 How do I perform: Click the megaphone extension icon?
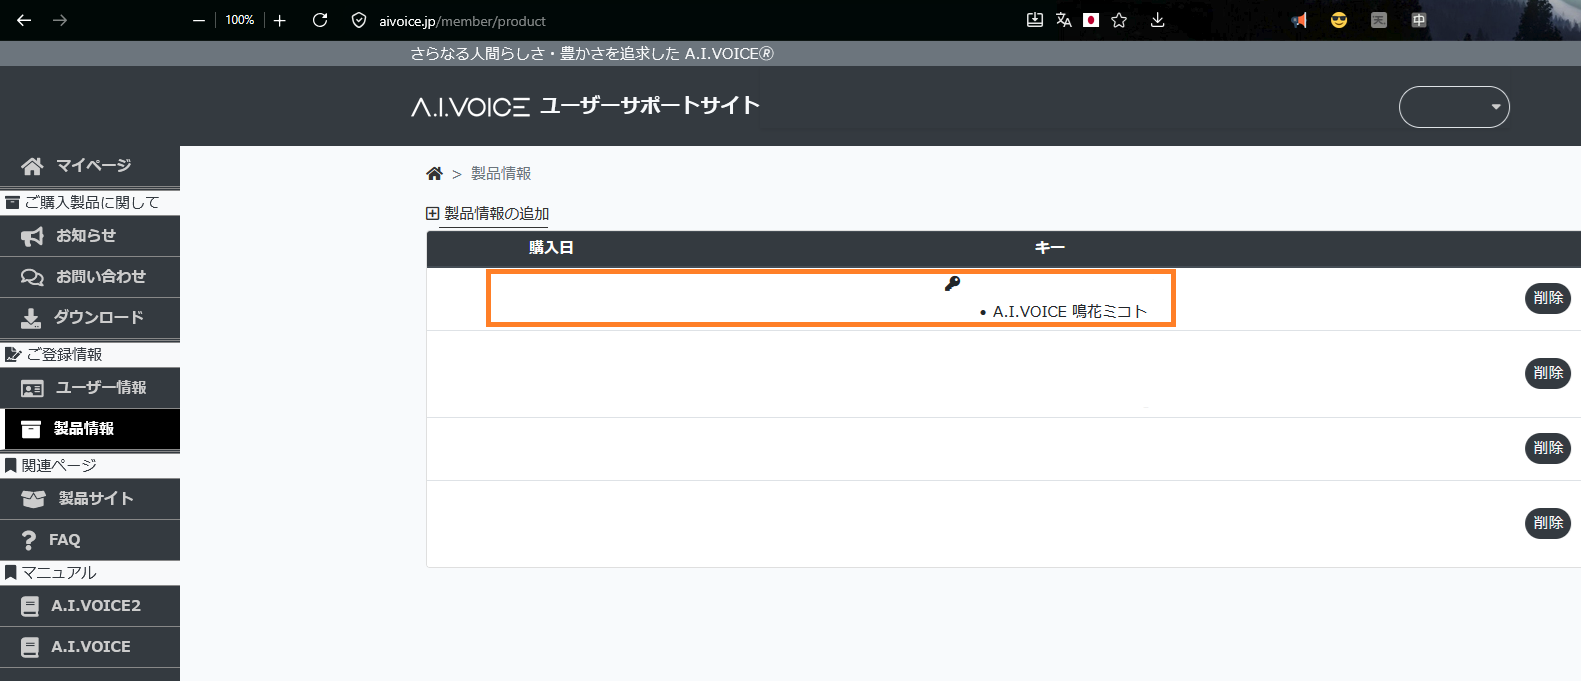pyautogui.click(x=1299, y=20)
